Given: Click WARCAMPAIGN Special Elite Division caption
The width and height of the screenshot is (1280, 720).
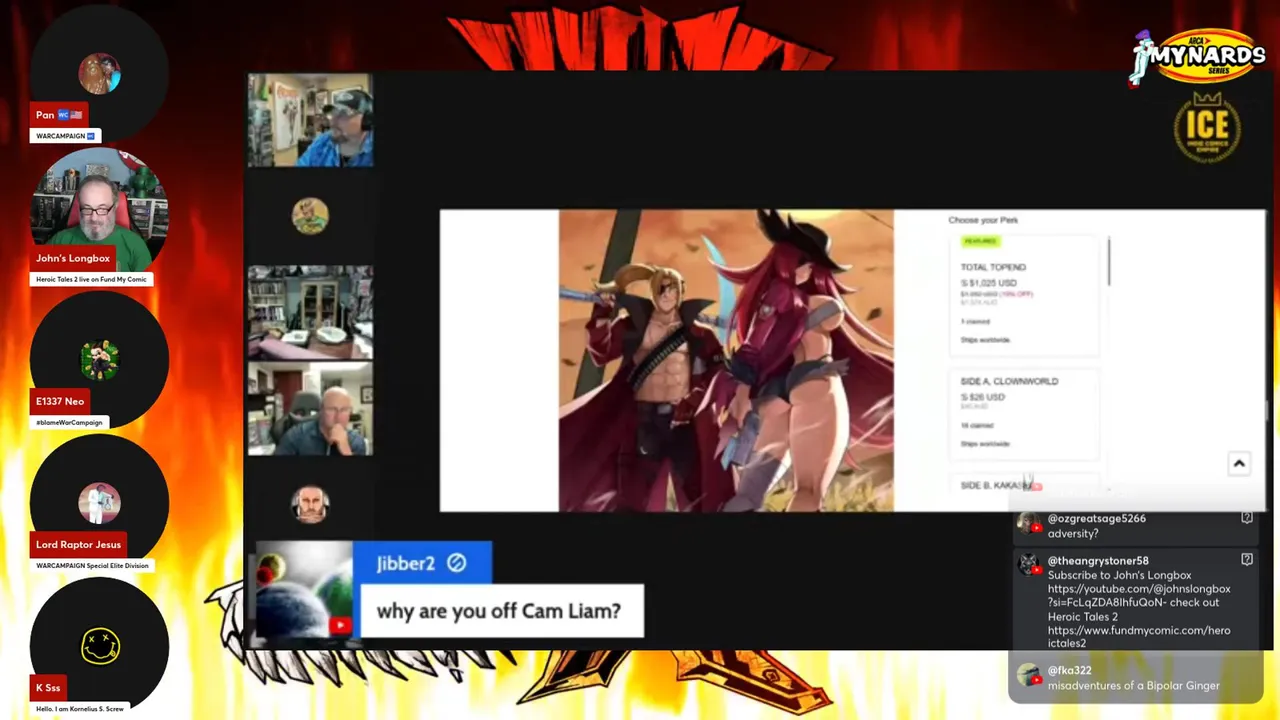Looking at the screenshot, I should [x=92, y=565].
